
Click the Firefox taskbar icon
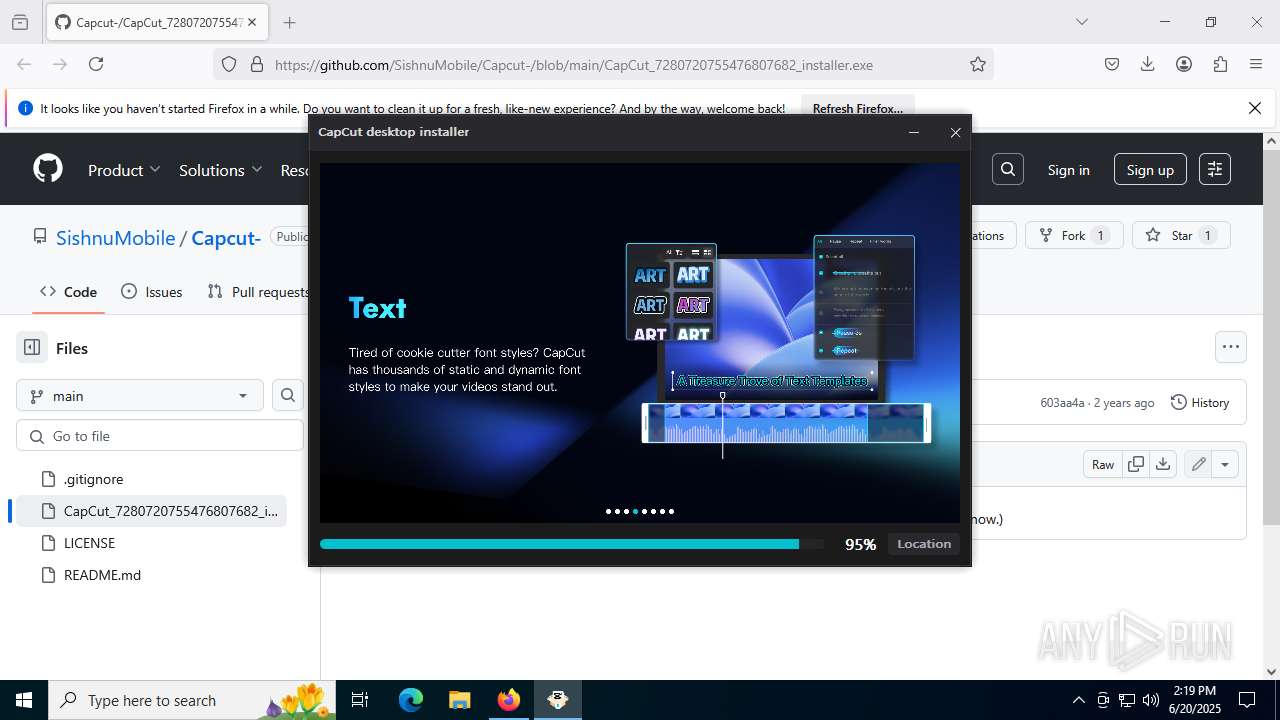coord(509,700)
